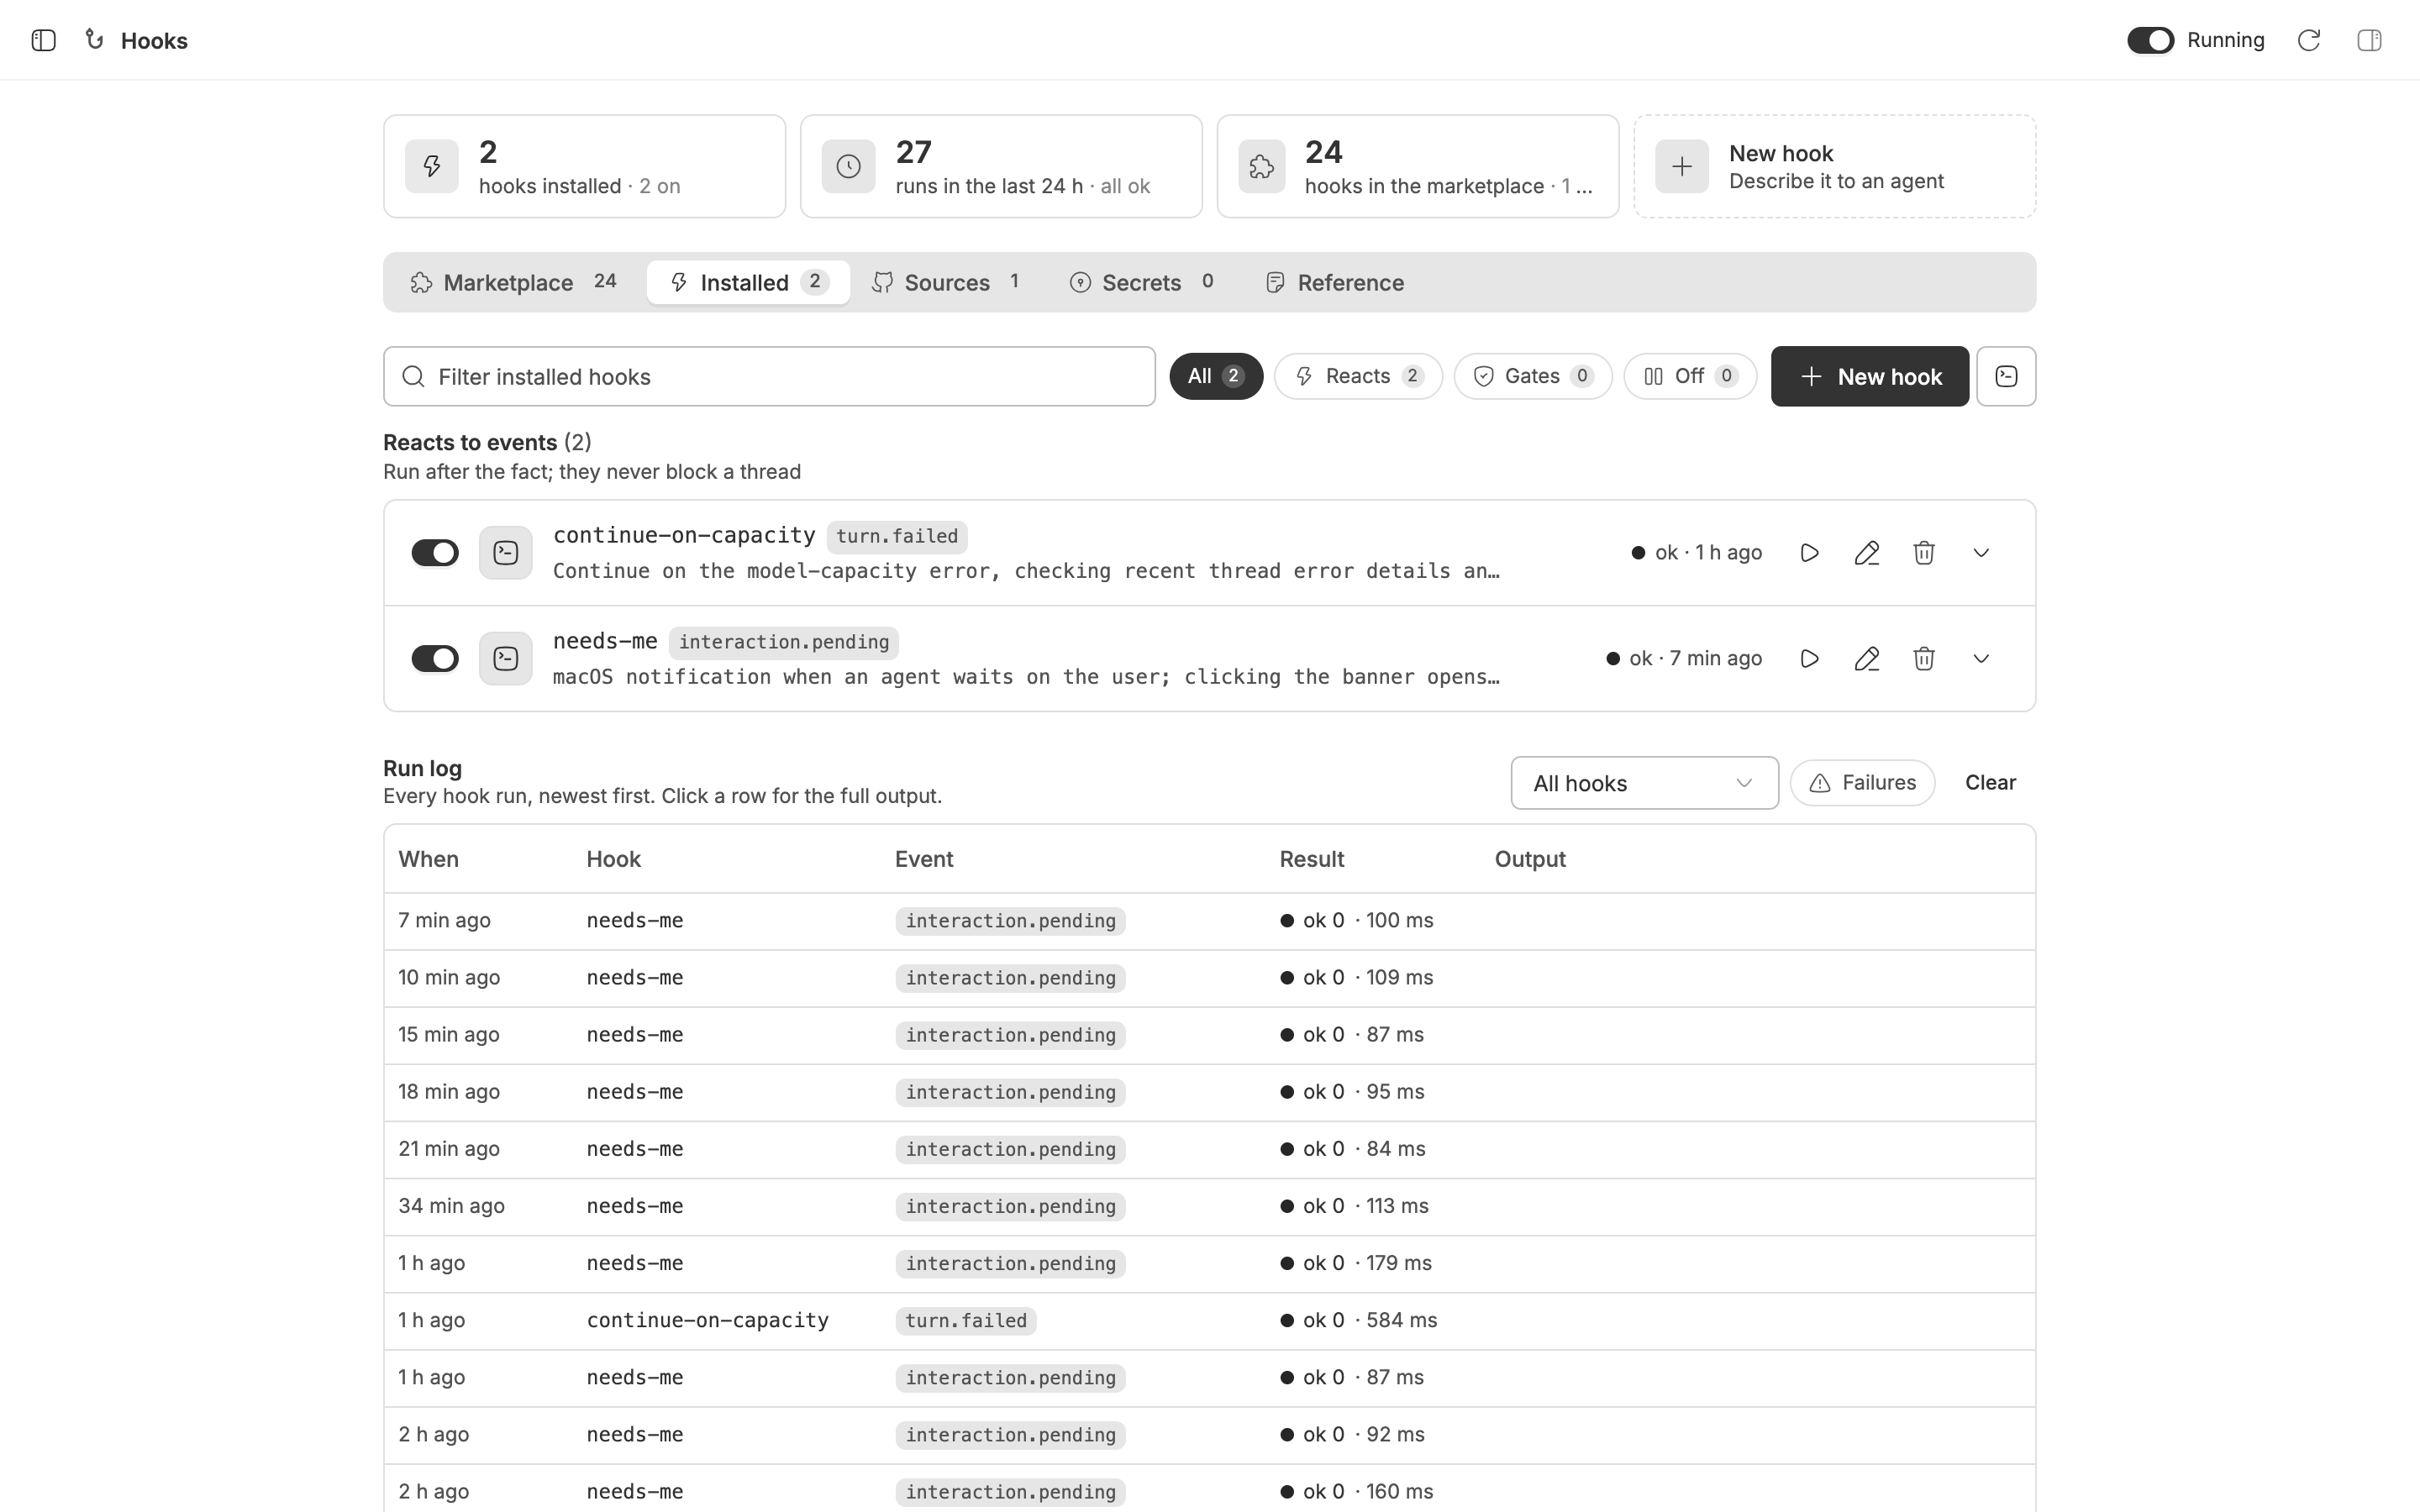Open the continue-on-capacity run log row

(x=1209, y=1321)
